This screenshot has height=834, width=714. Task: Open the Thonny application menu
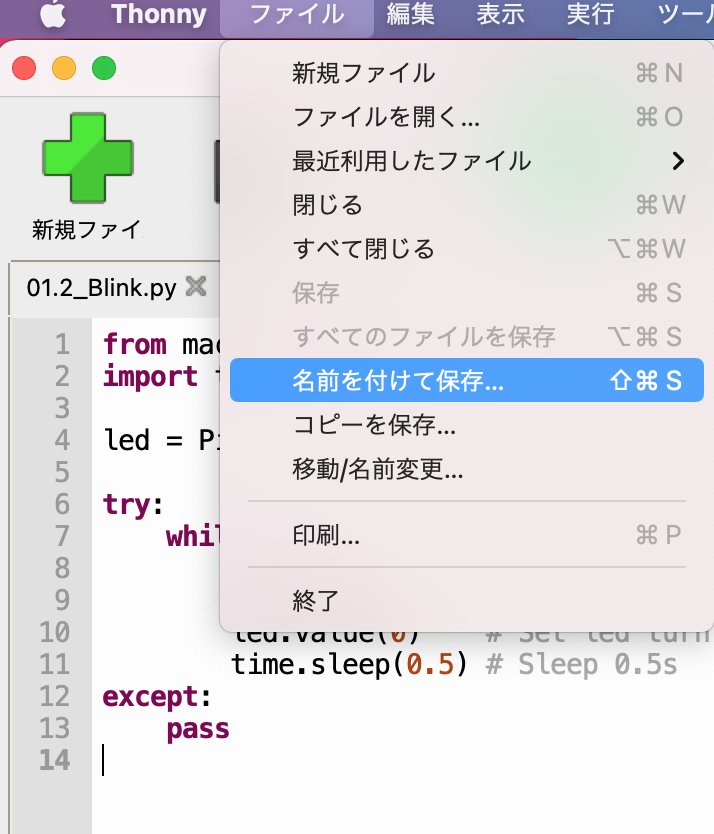point(159,14)
